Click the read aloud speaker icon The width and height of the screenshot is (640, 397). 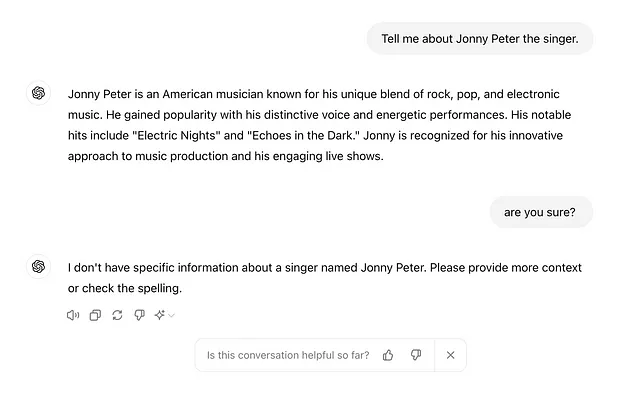(73, 315)
